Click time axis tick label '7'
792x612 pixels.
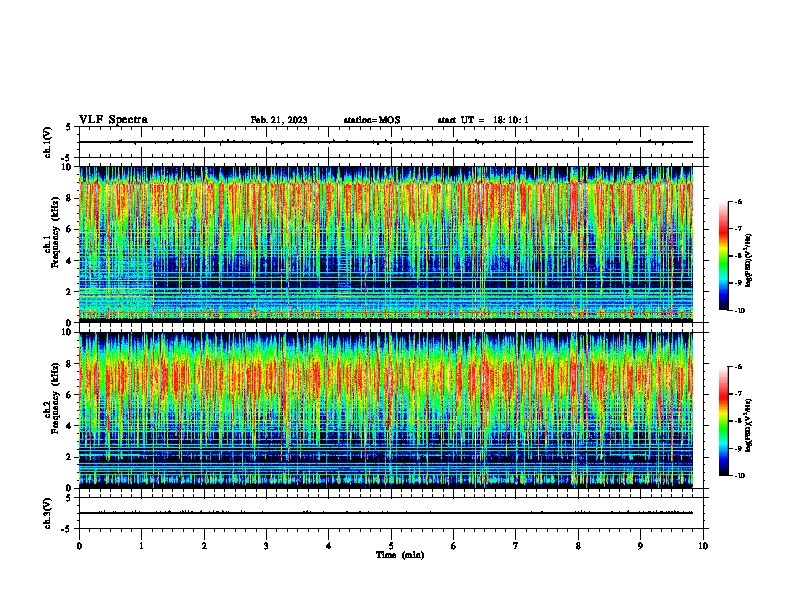516,546
